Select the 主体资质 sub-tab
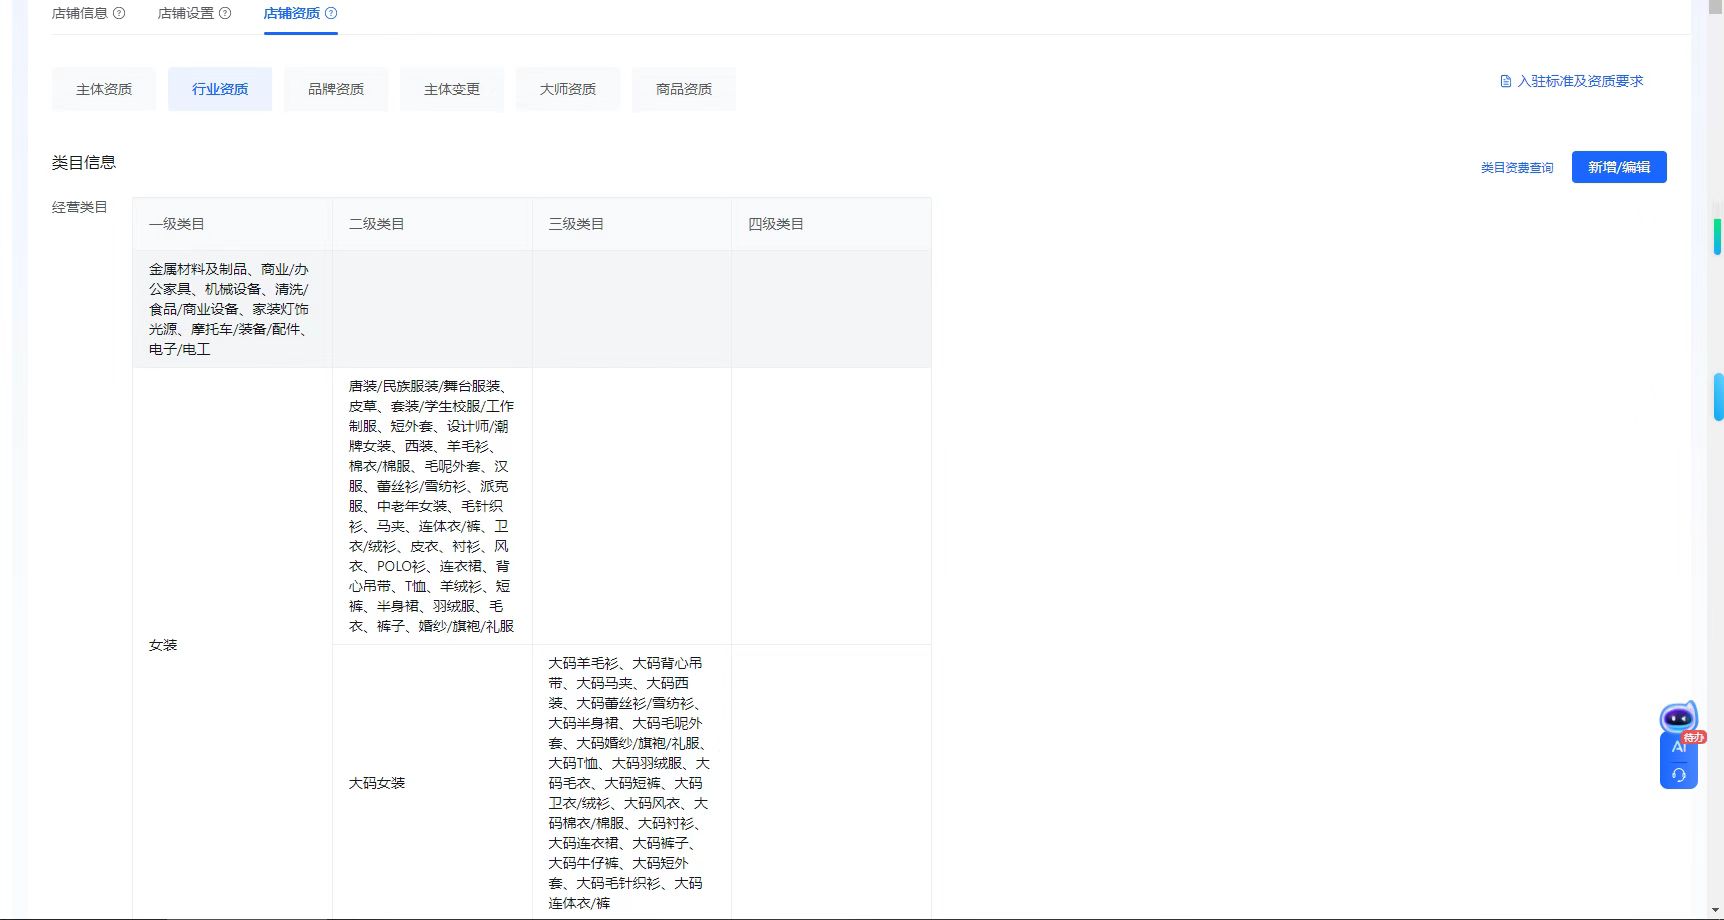 104,90
